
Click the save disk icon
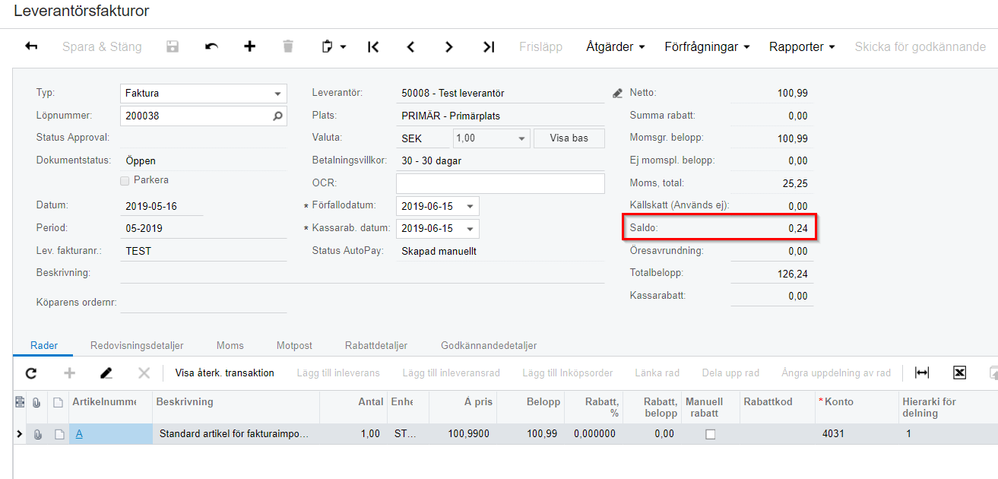[172, 46]
